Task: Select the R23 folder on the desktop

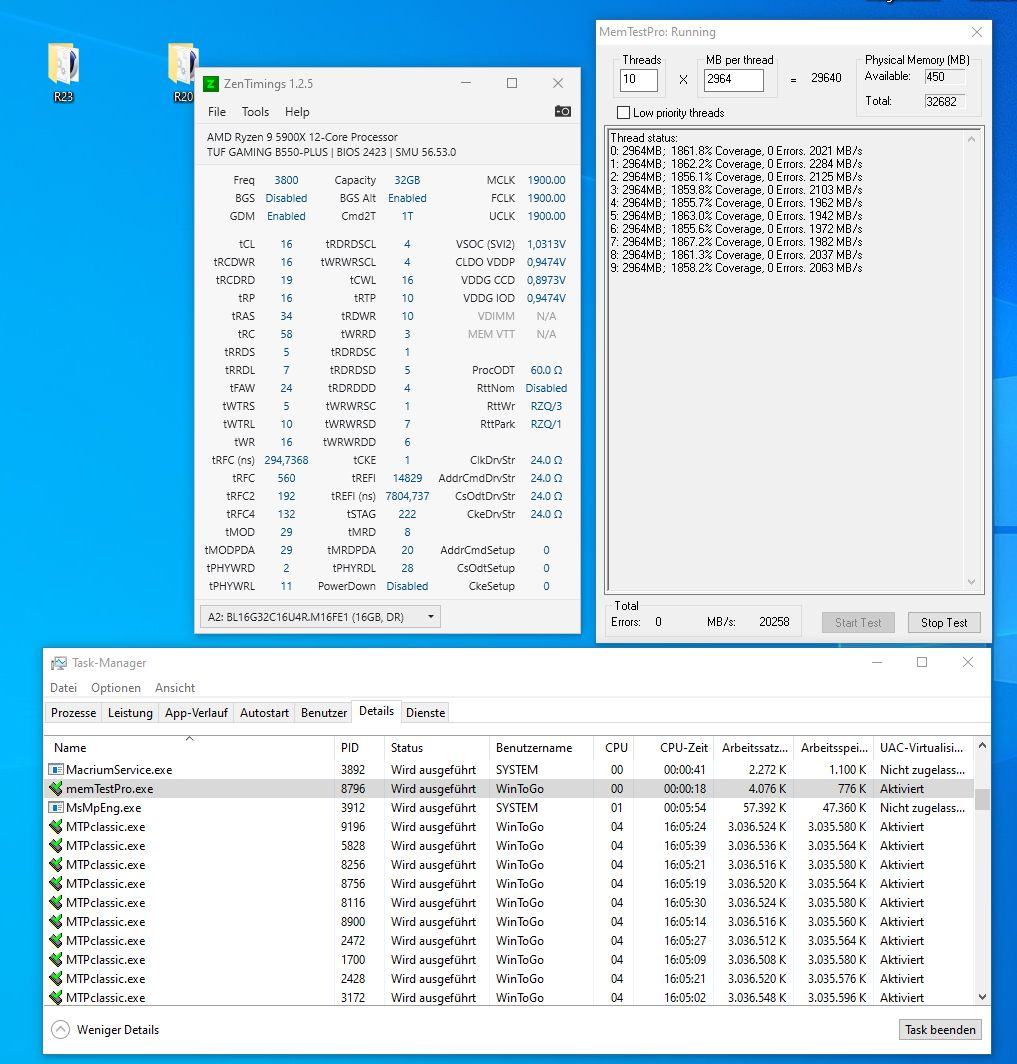Action: pos(63,71)
